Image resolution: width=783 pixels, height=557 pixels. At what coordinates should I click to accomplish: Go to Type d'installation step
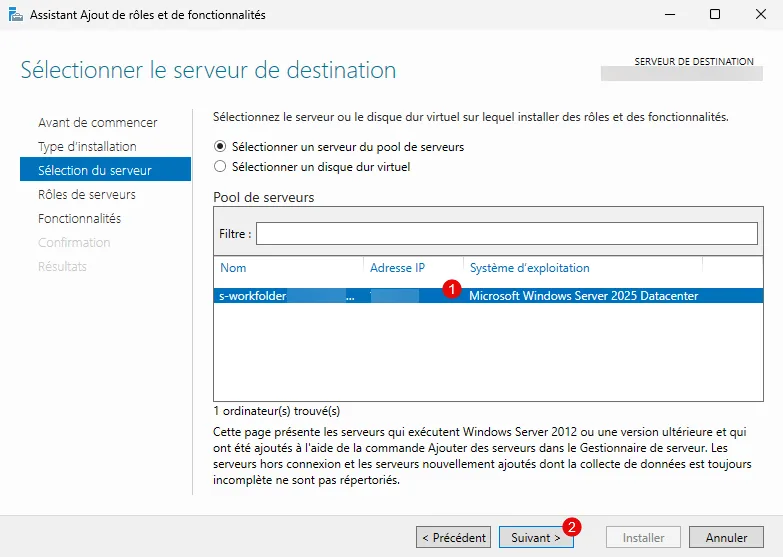click(87, 146)
